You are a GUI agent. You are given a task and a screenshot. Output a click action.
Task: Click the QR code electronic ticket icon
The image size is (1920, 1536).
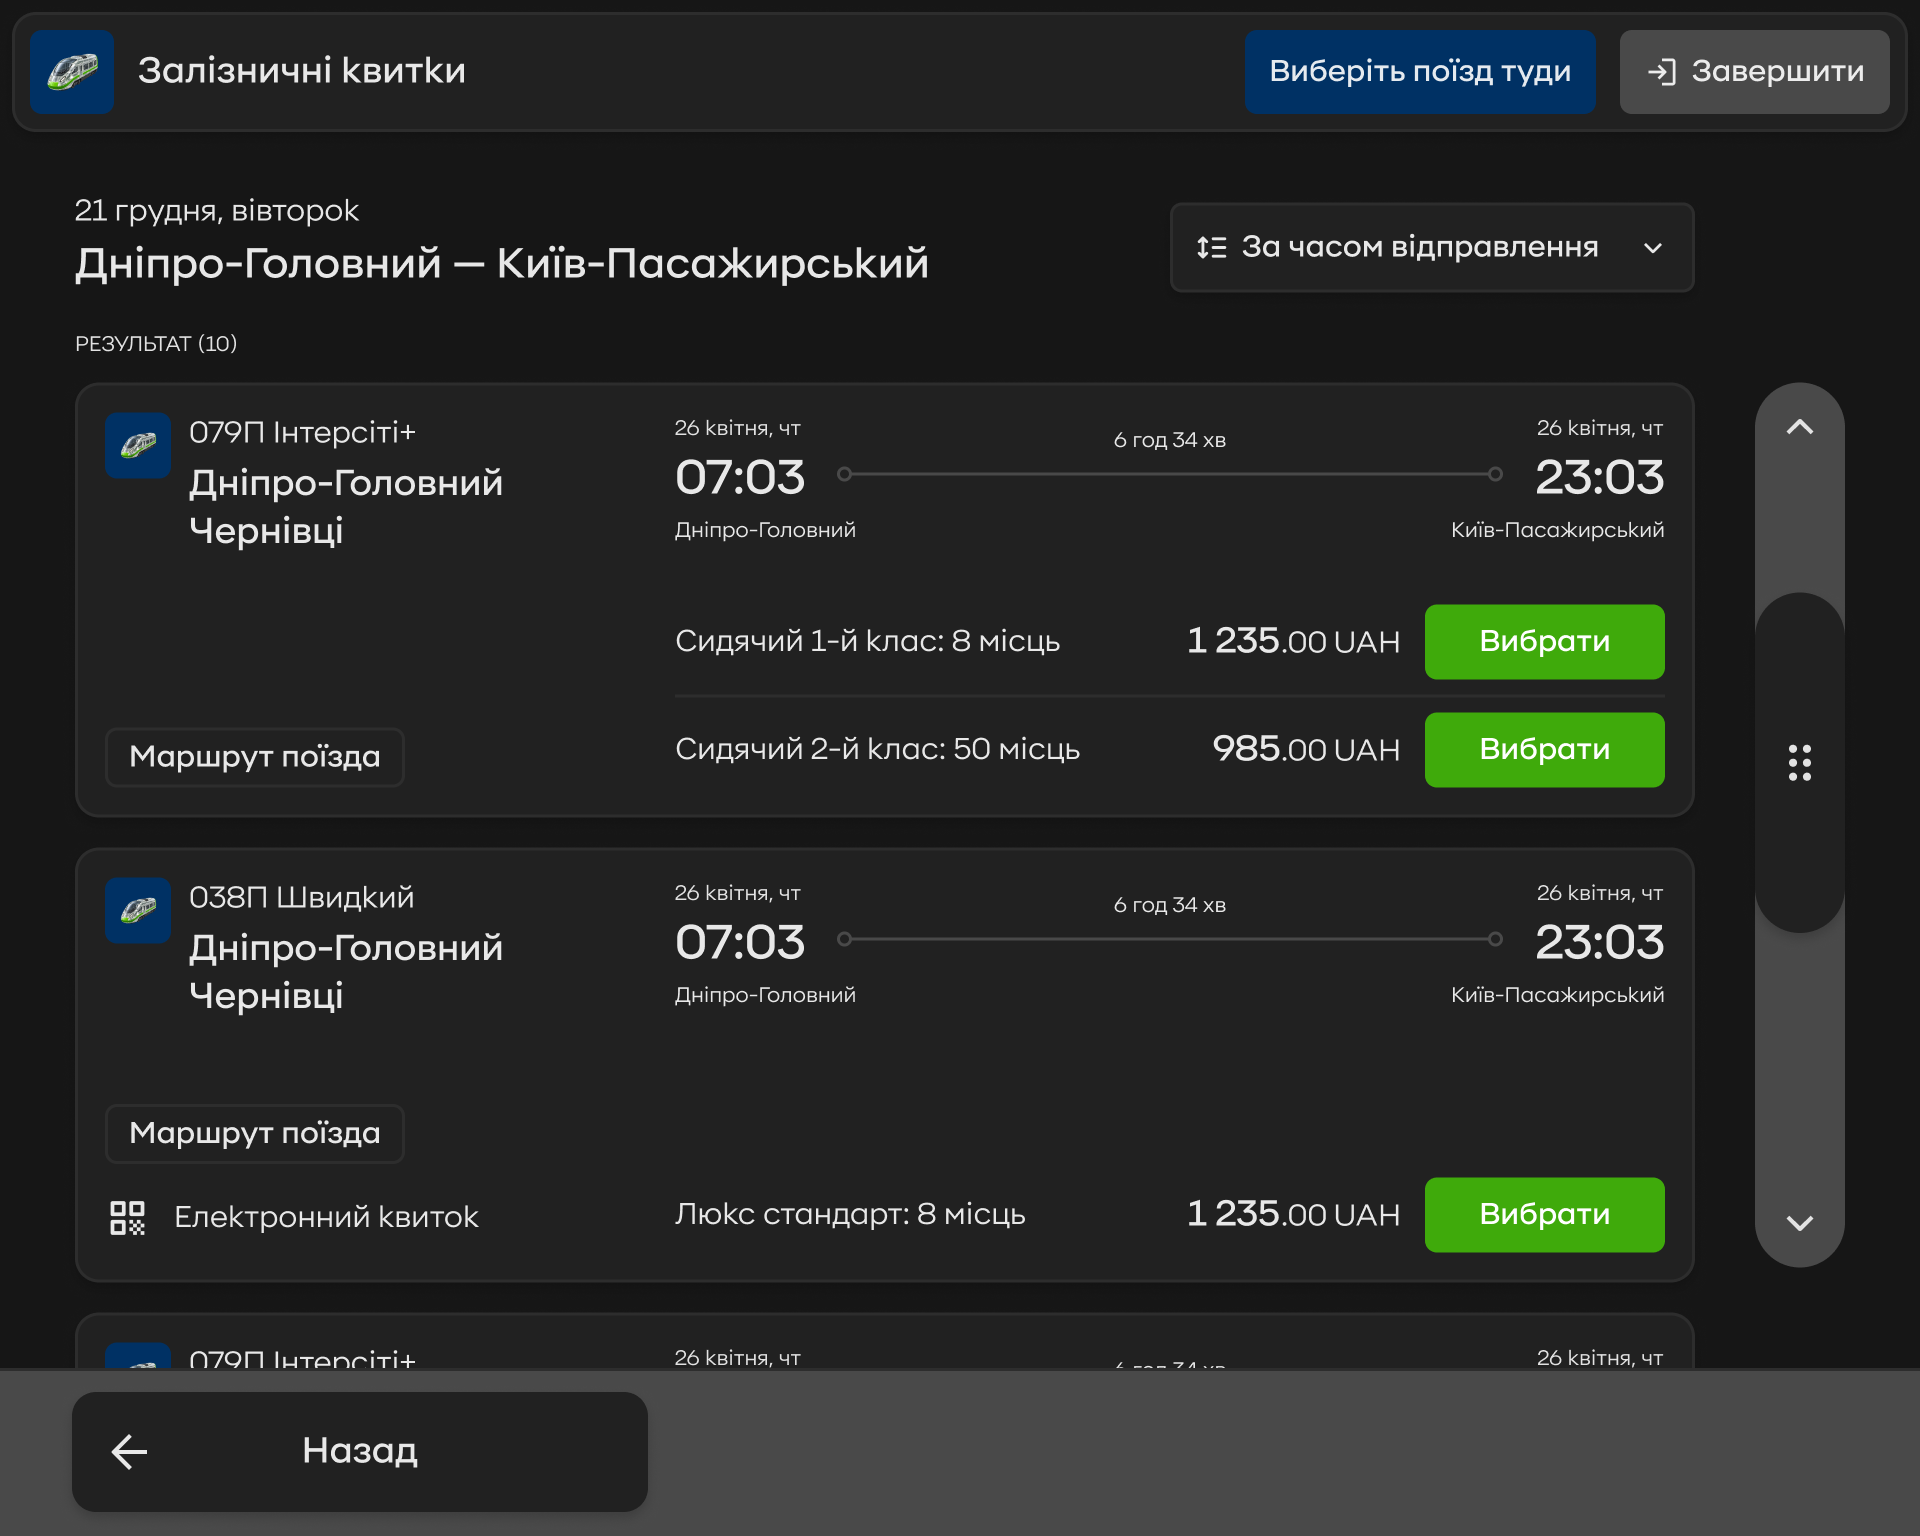(x=127, y=1217)
